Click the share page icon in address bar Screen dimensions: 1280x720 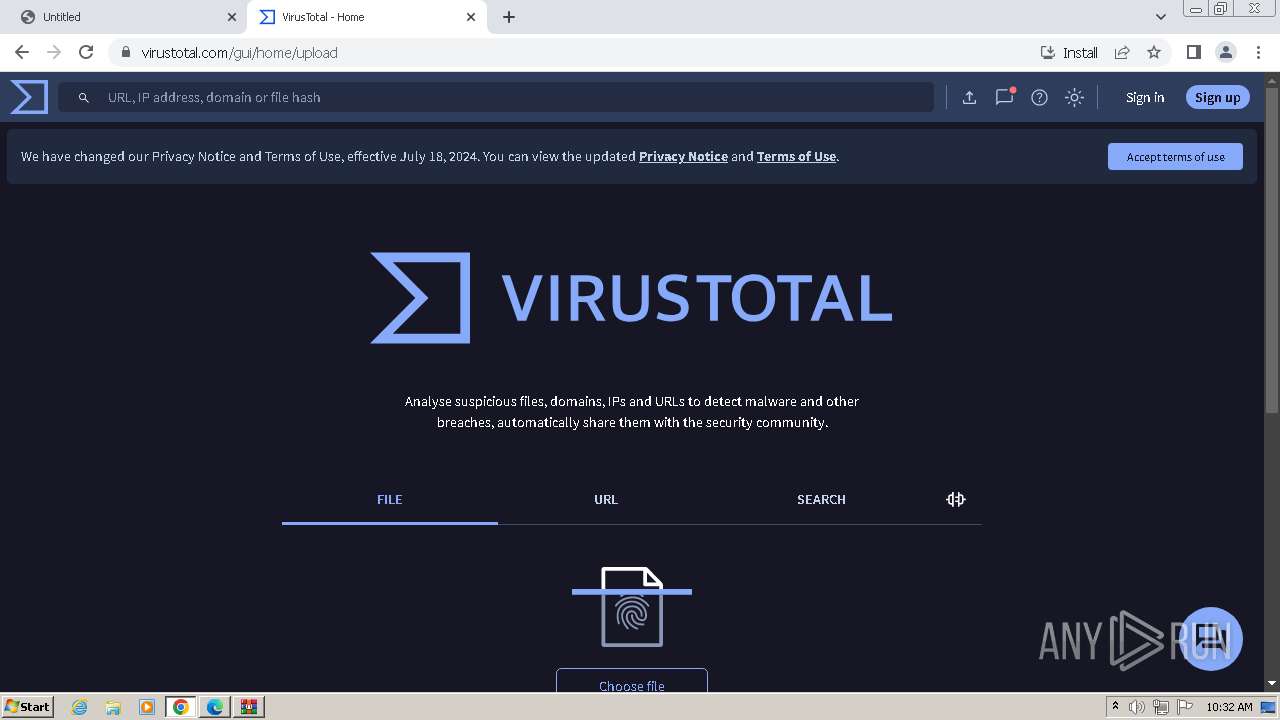(x=1122, y=52)
